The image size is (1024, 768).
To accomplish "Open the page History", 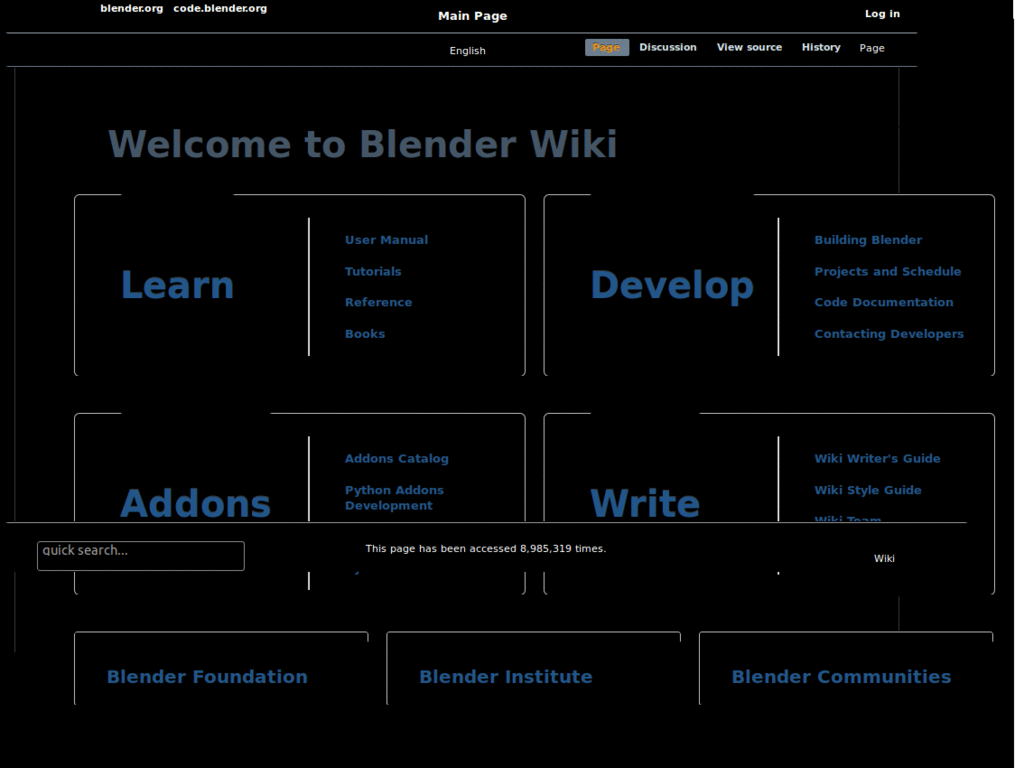I will (820, 47).
